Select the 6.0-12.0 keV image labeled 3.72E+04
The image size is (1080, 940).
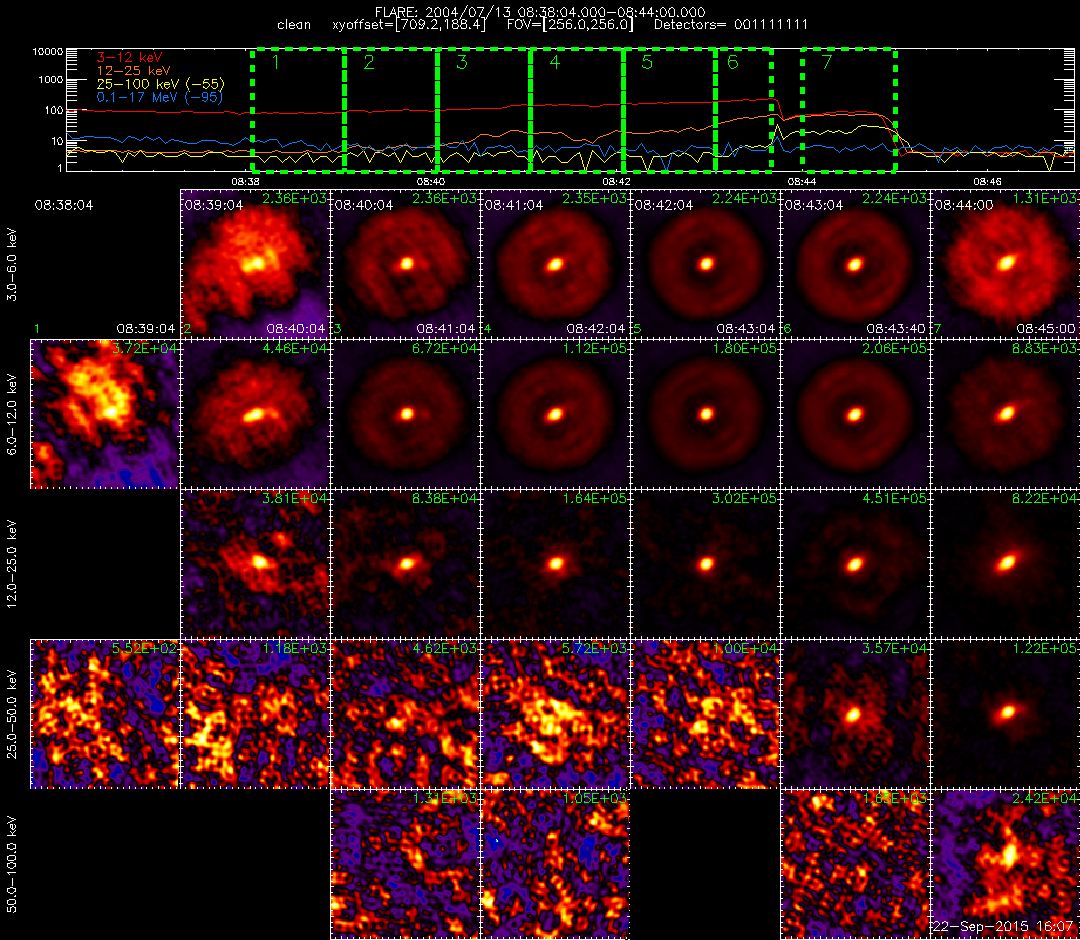pyautogui.click(x=105, y=414)
